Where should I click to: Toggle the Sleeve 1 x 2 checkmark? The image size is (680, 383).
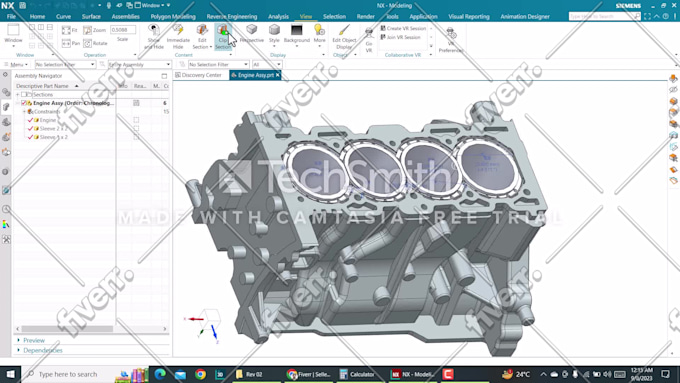(30, 137)
